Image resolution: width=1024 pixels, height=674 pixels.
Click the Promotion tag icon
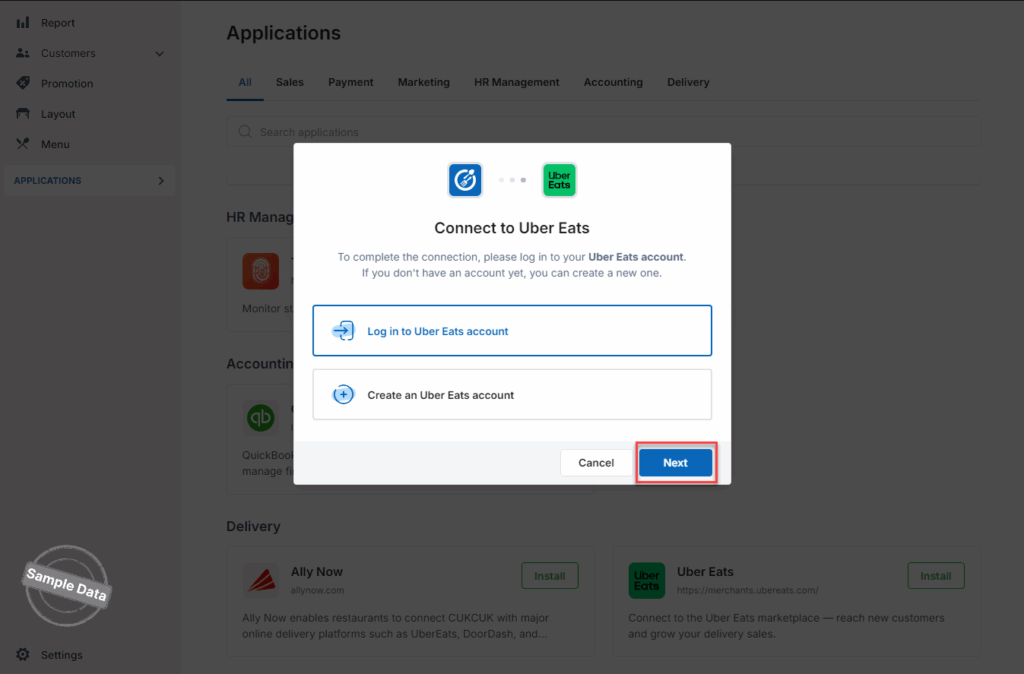coord(23,84)
